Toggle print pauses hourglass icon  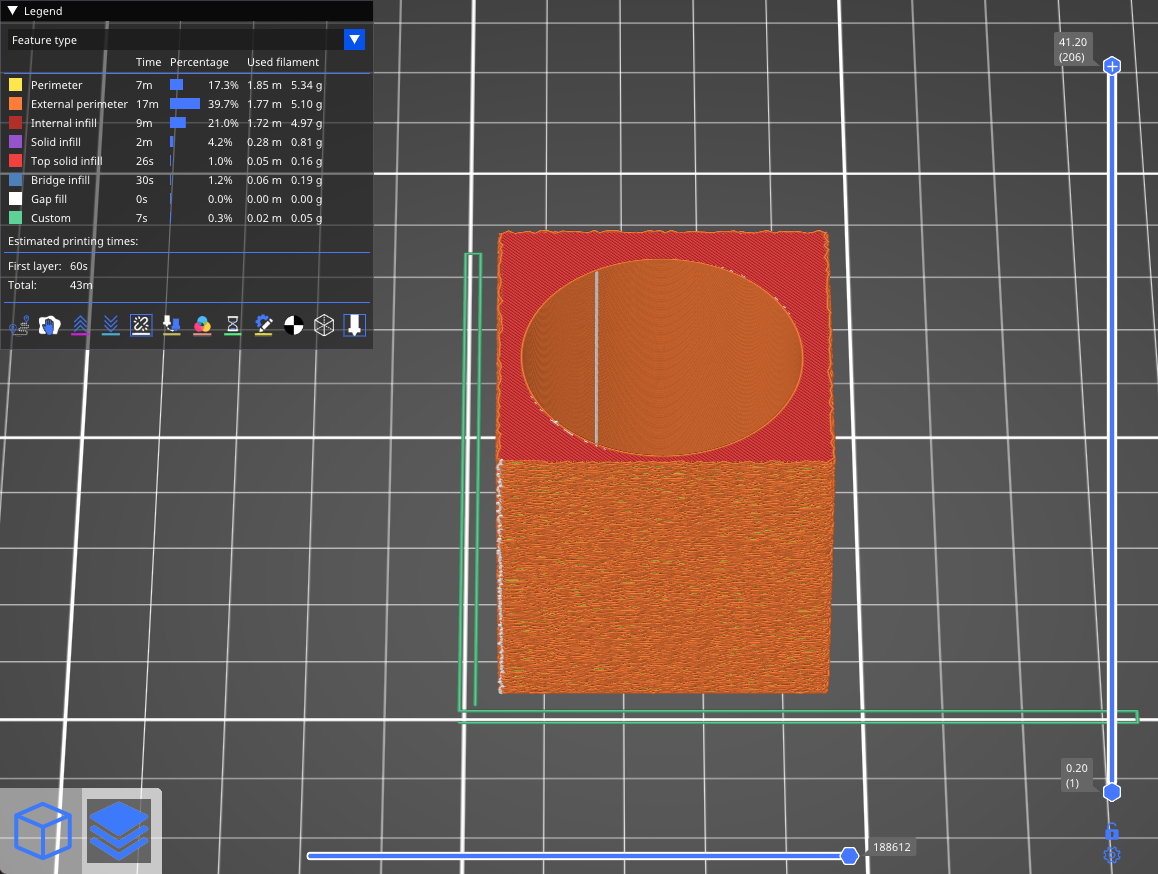pyautogui.click(x=232, y=325)
